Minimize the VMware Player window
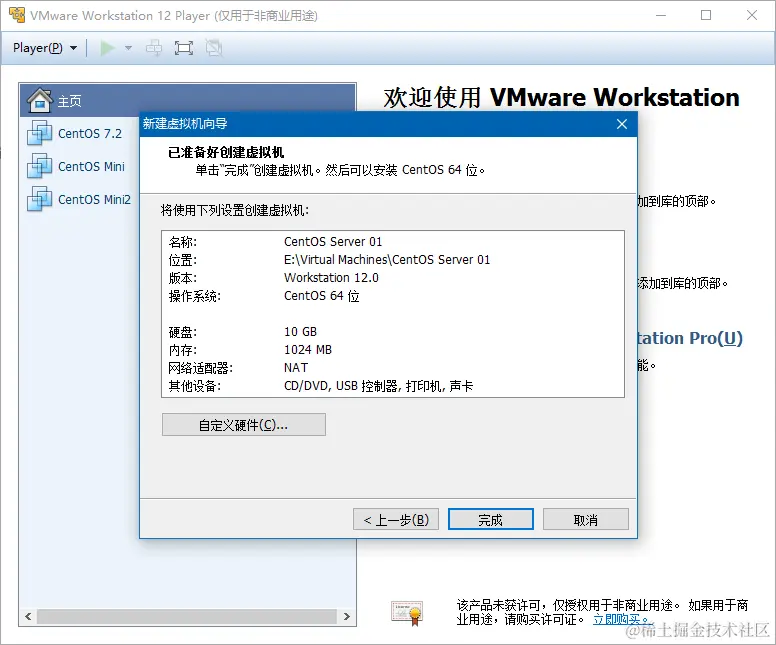 pos(661,15)
